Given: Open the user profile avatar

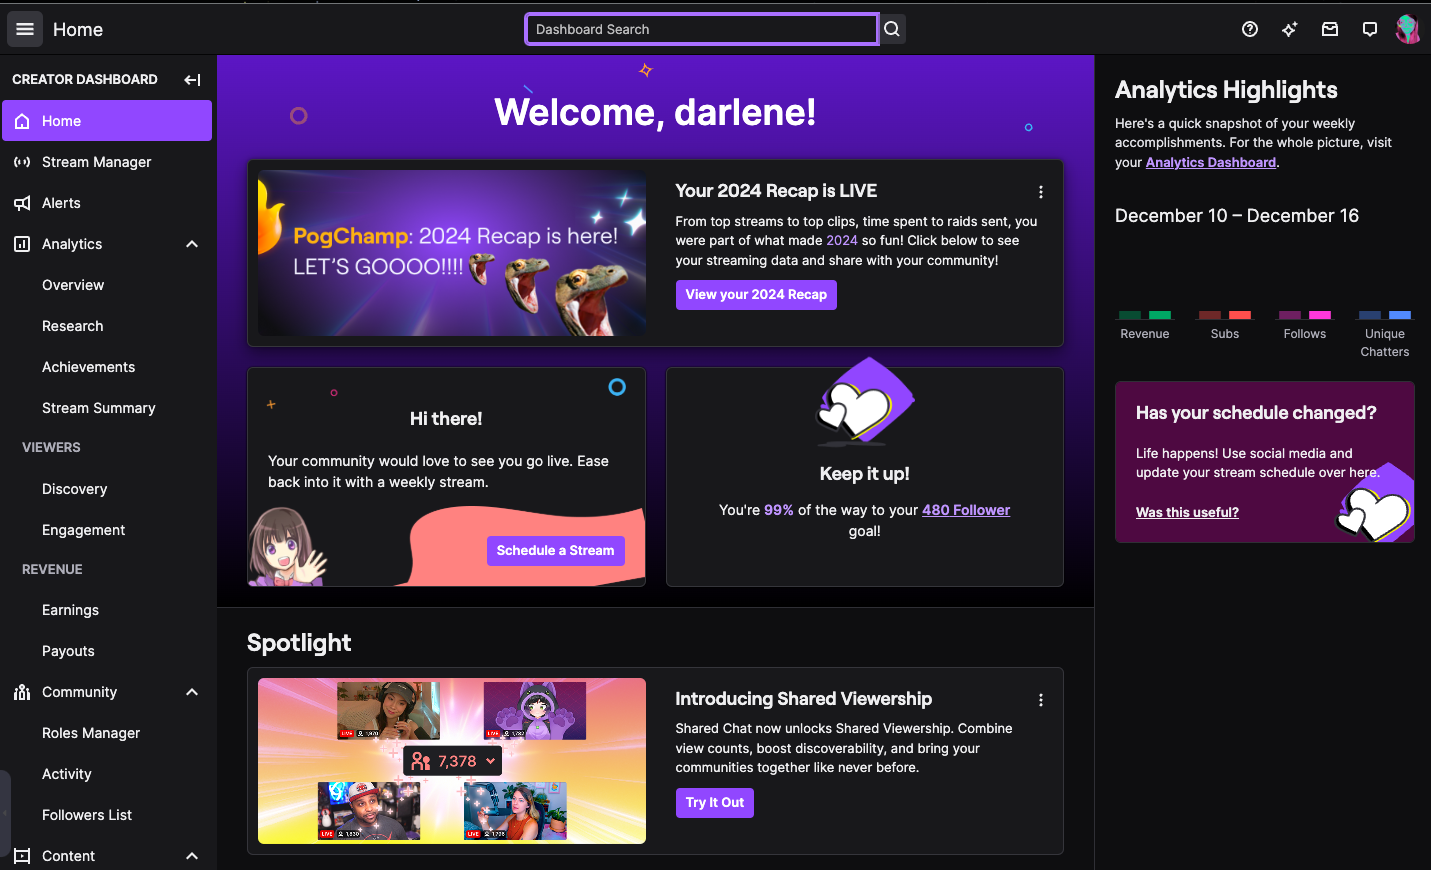Looking at the screenshot, I should point(1407,29).
